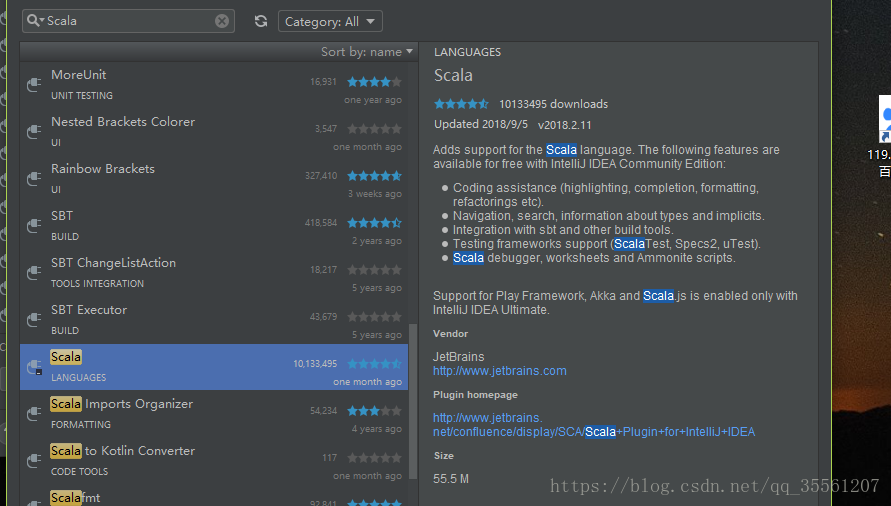Screen dimensions: 891x506
Task: Click the MoreUnit plugin icon
Action: point(34,85)
